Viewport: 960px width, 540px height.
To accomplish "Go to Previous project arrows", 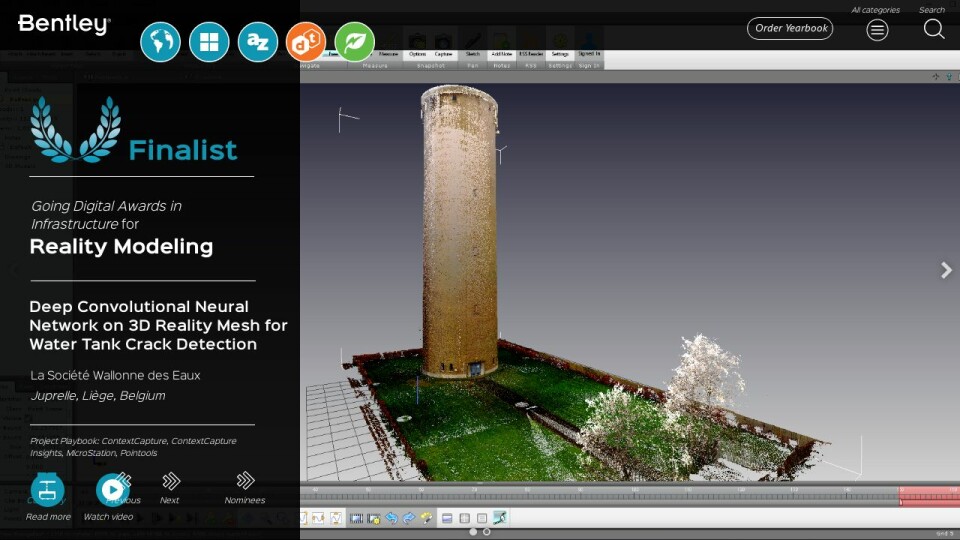I will click(x=124, y=481).
